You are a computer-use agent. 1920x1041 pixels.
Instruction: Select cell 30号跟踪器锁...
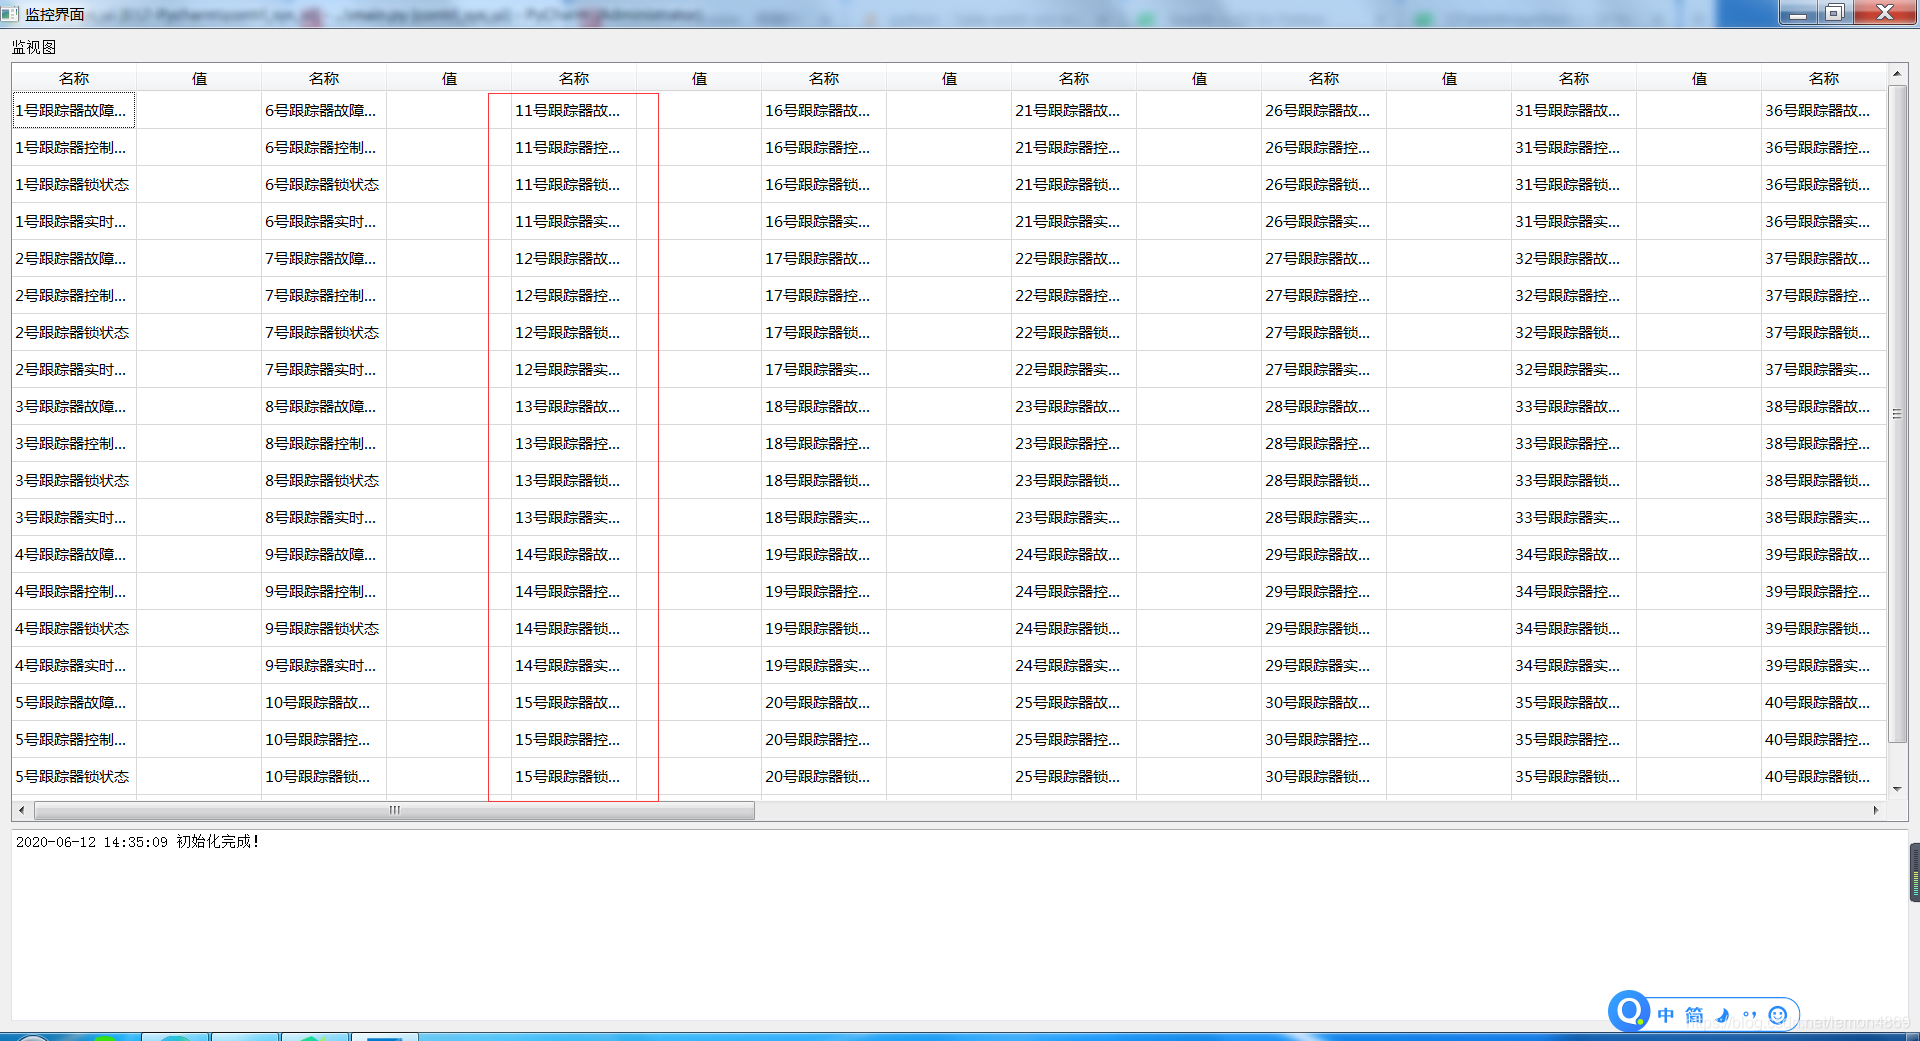click(x=1324, y=776)
